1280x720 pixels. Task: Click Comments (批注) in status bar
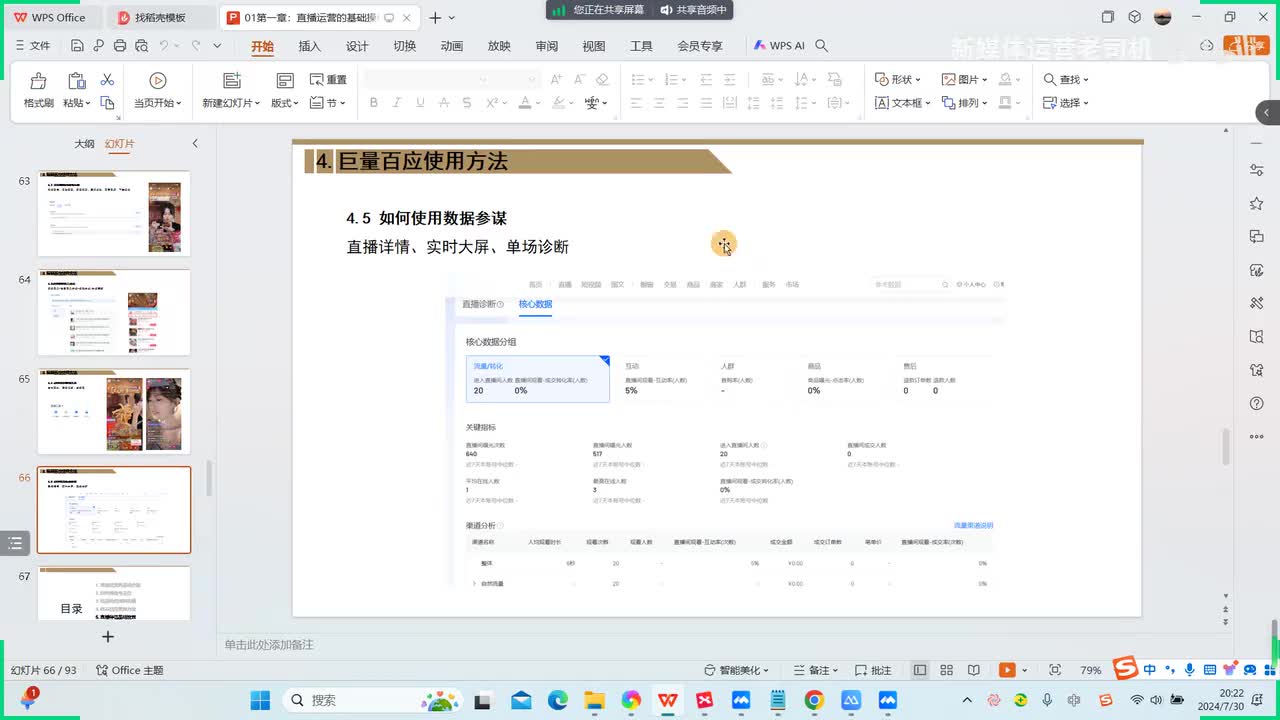pos(873,670)
